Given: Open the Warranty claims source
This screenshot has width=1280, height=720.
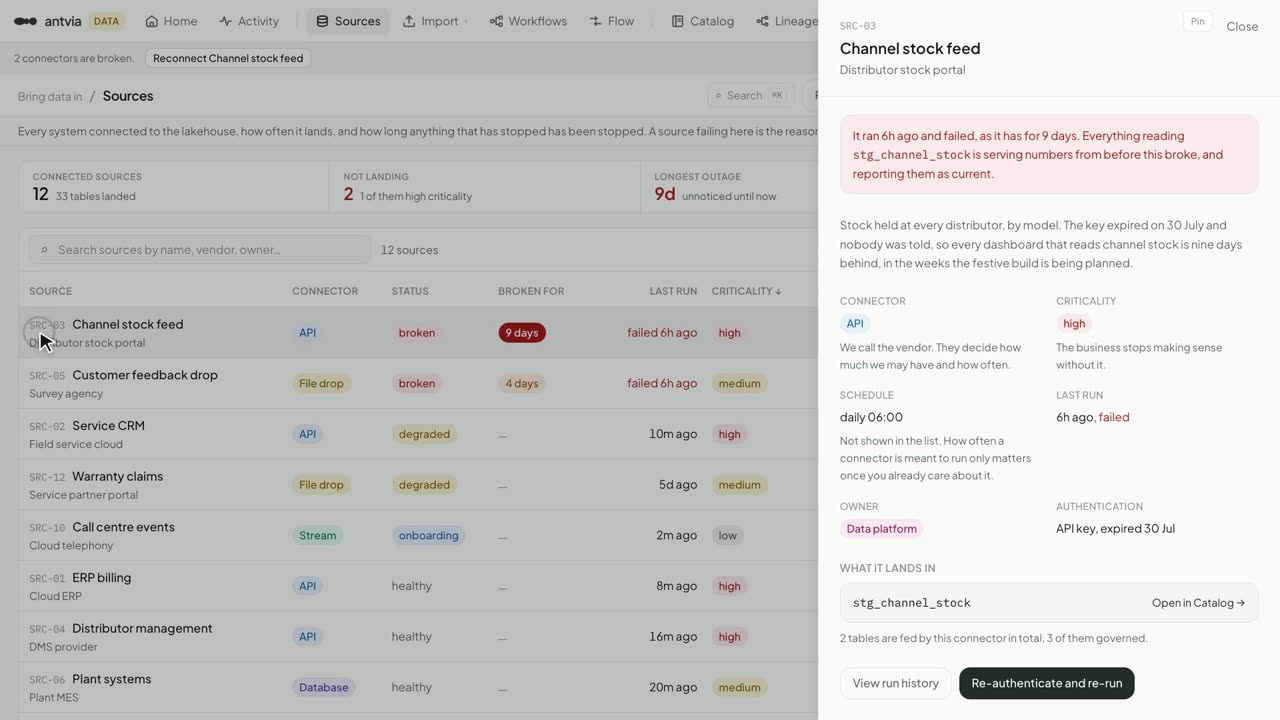Looking at the screenshot, I should point(418,485).
